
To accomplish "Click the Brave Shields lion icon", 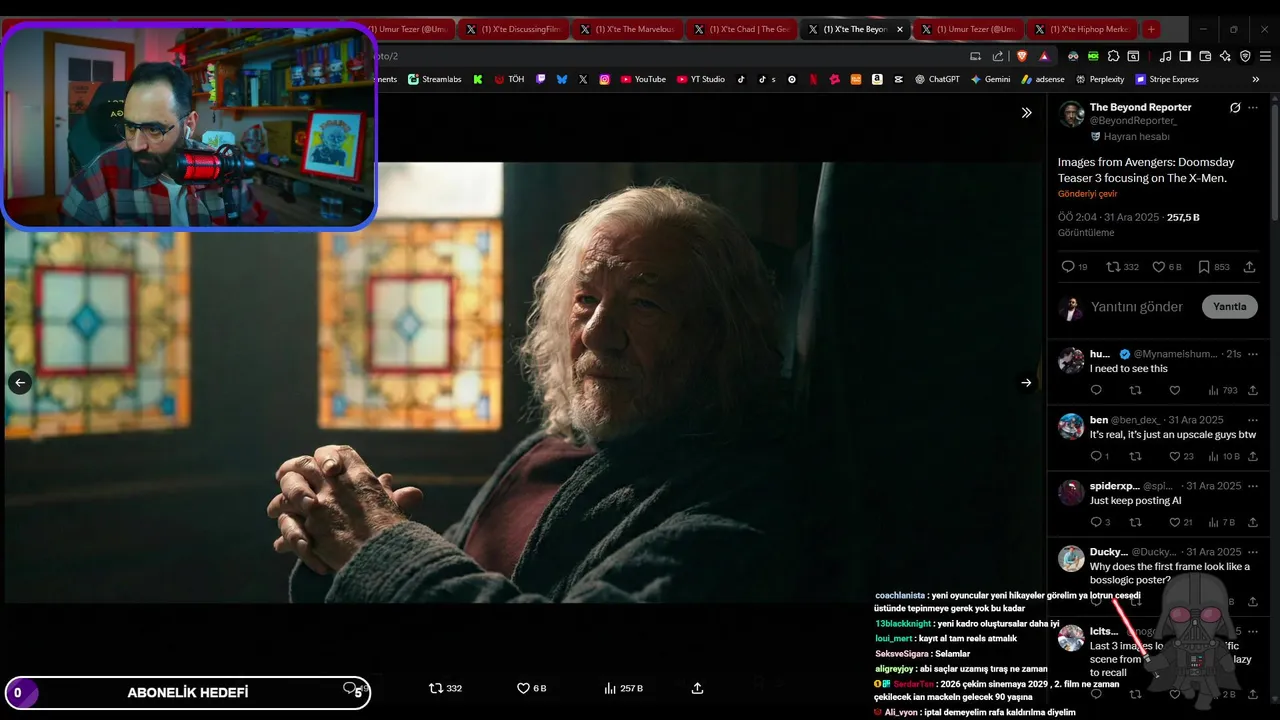I will click(x=1022, y=56).
